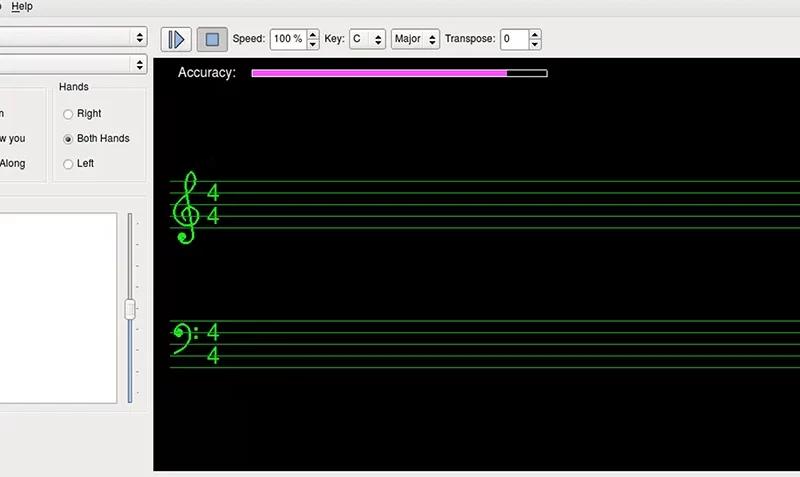800x477 pixels.
Task: Decrease speed with the down arrow
Action: tap(313, 44)
